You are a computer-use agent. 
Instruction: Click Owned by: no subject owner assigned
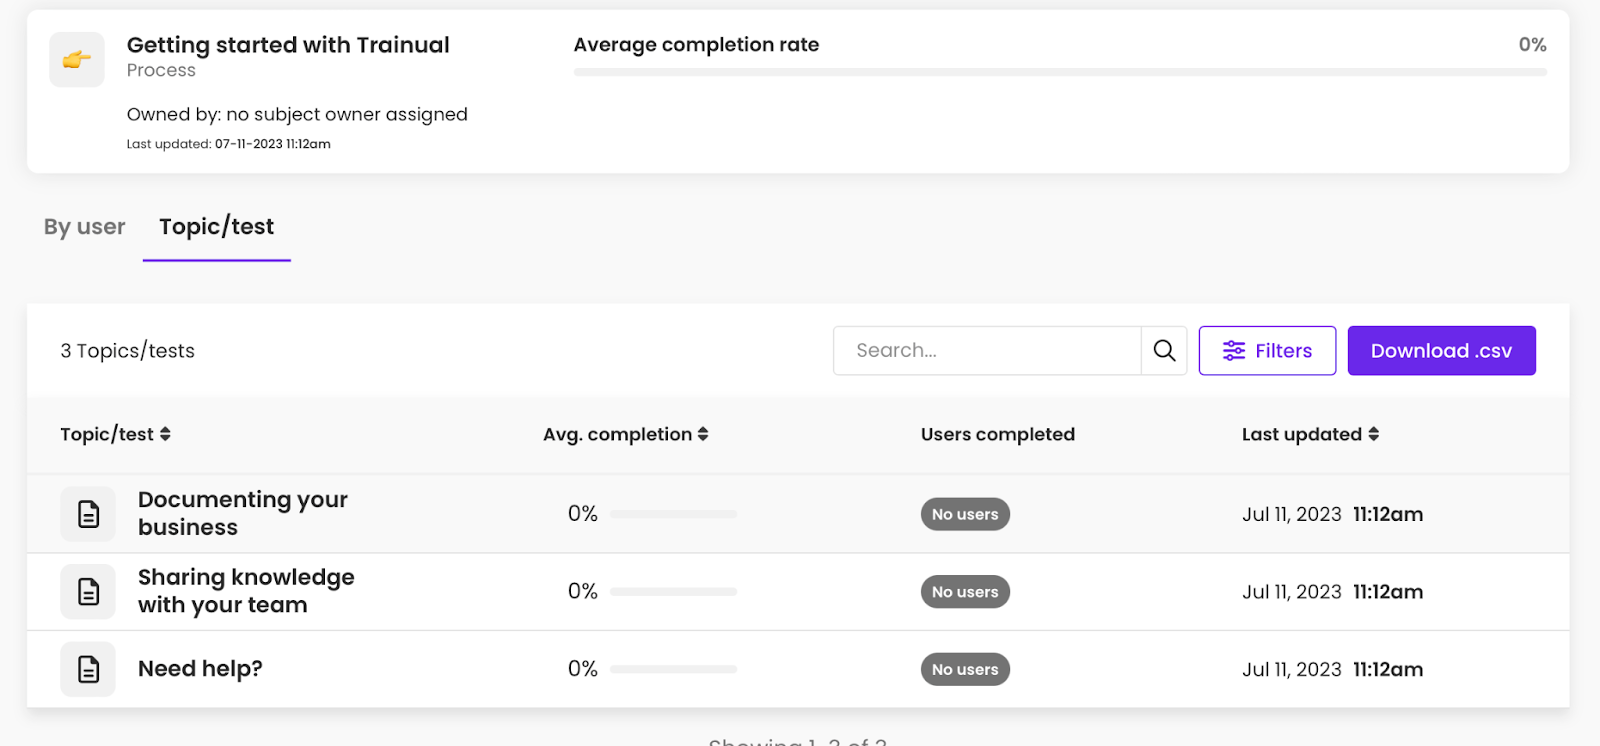click(x=297, y=114)
